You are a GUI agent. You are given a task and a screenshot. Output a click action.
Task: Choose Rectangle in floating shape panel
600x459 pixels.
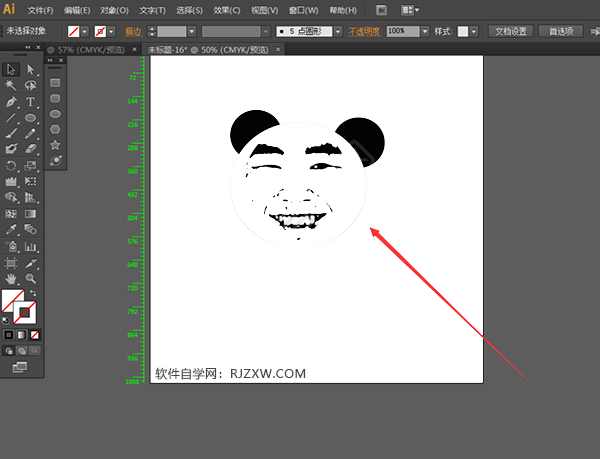[x=55, y=83]
